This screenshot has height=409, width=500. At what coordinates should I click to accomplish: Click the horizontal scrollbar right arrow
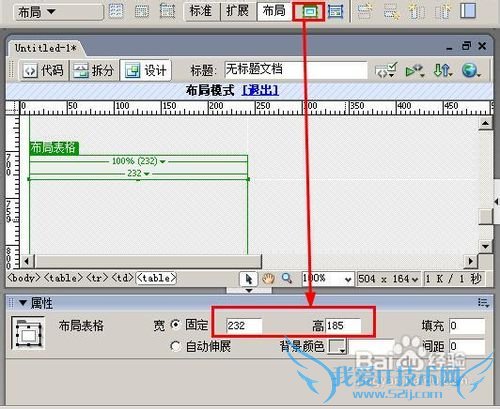[471, 261]
